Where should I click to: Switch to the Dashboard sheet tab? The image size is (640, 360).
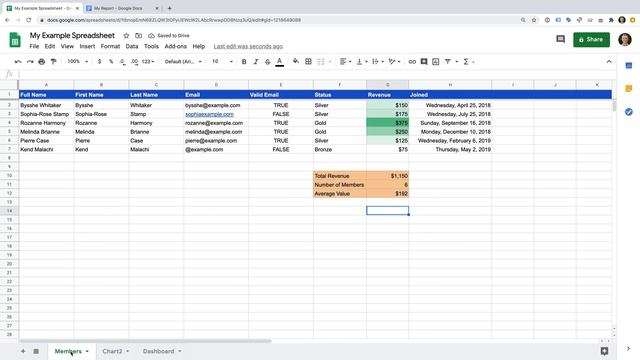(x=158, y=351)
